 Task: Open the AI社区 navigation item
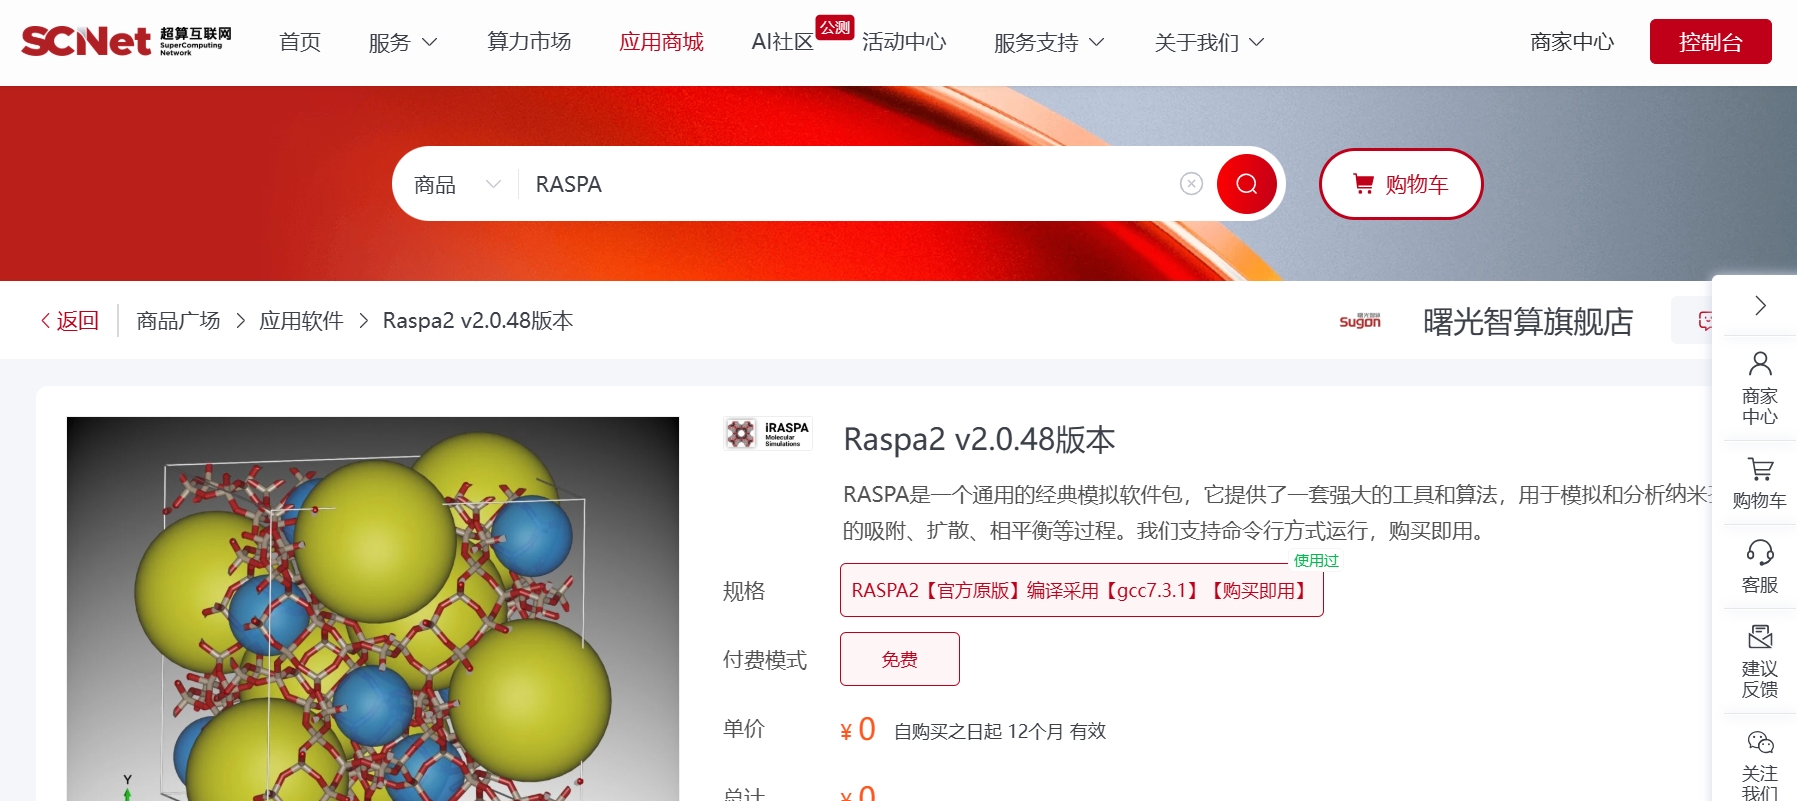click(x=782, y=42)
